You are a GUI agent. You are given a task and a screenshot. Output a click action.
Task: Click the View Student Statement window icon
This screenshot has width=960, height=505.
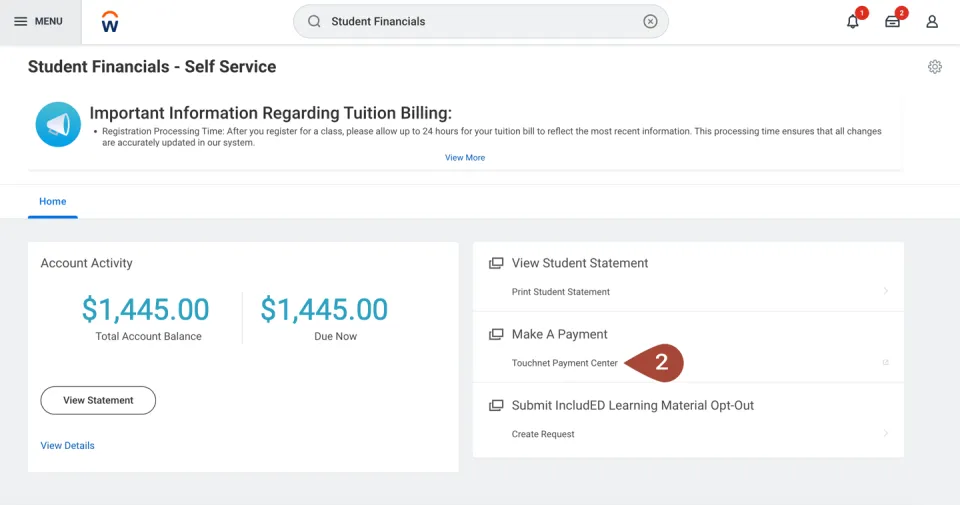(x=496, y=263)
